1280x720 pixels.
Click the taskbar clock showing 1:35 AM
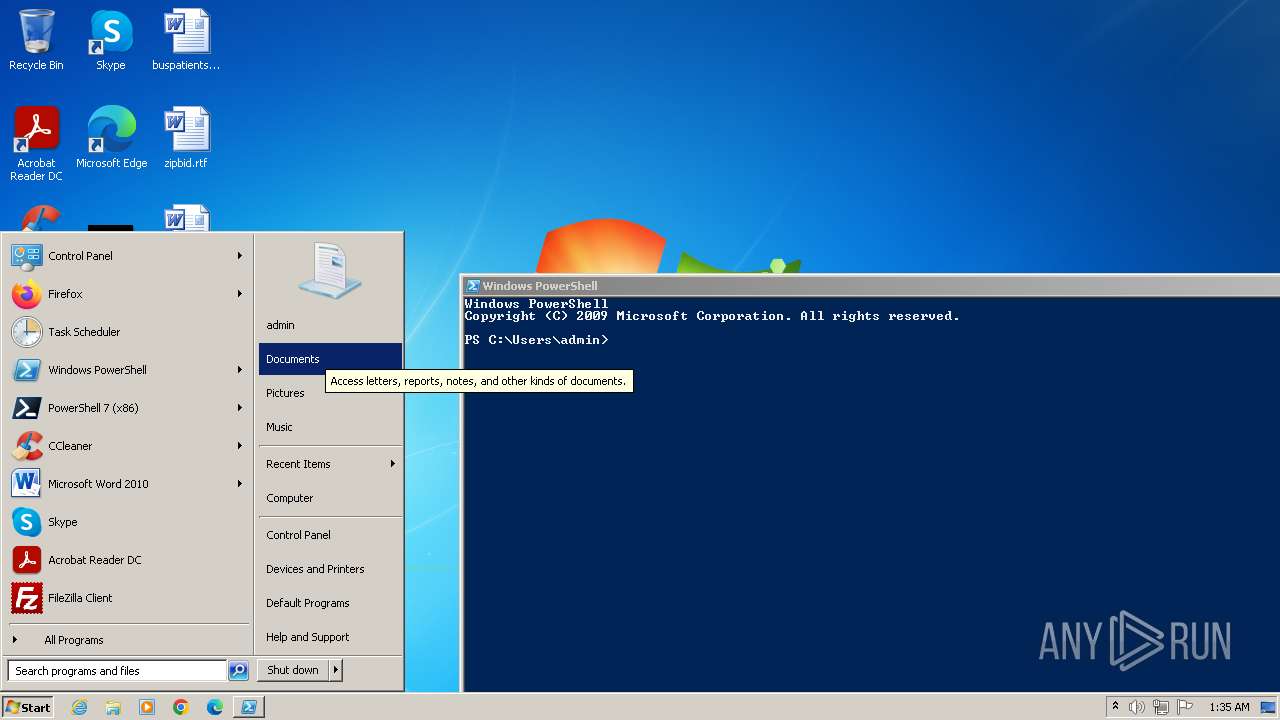(1229, 707)
